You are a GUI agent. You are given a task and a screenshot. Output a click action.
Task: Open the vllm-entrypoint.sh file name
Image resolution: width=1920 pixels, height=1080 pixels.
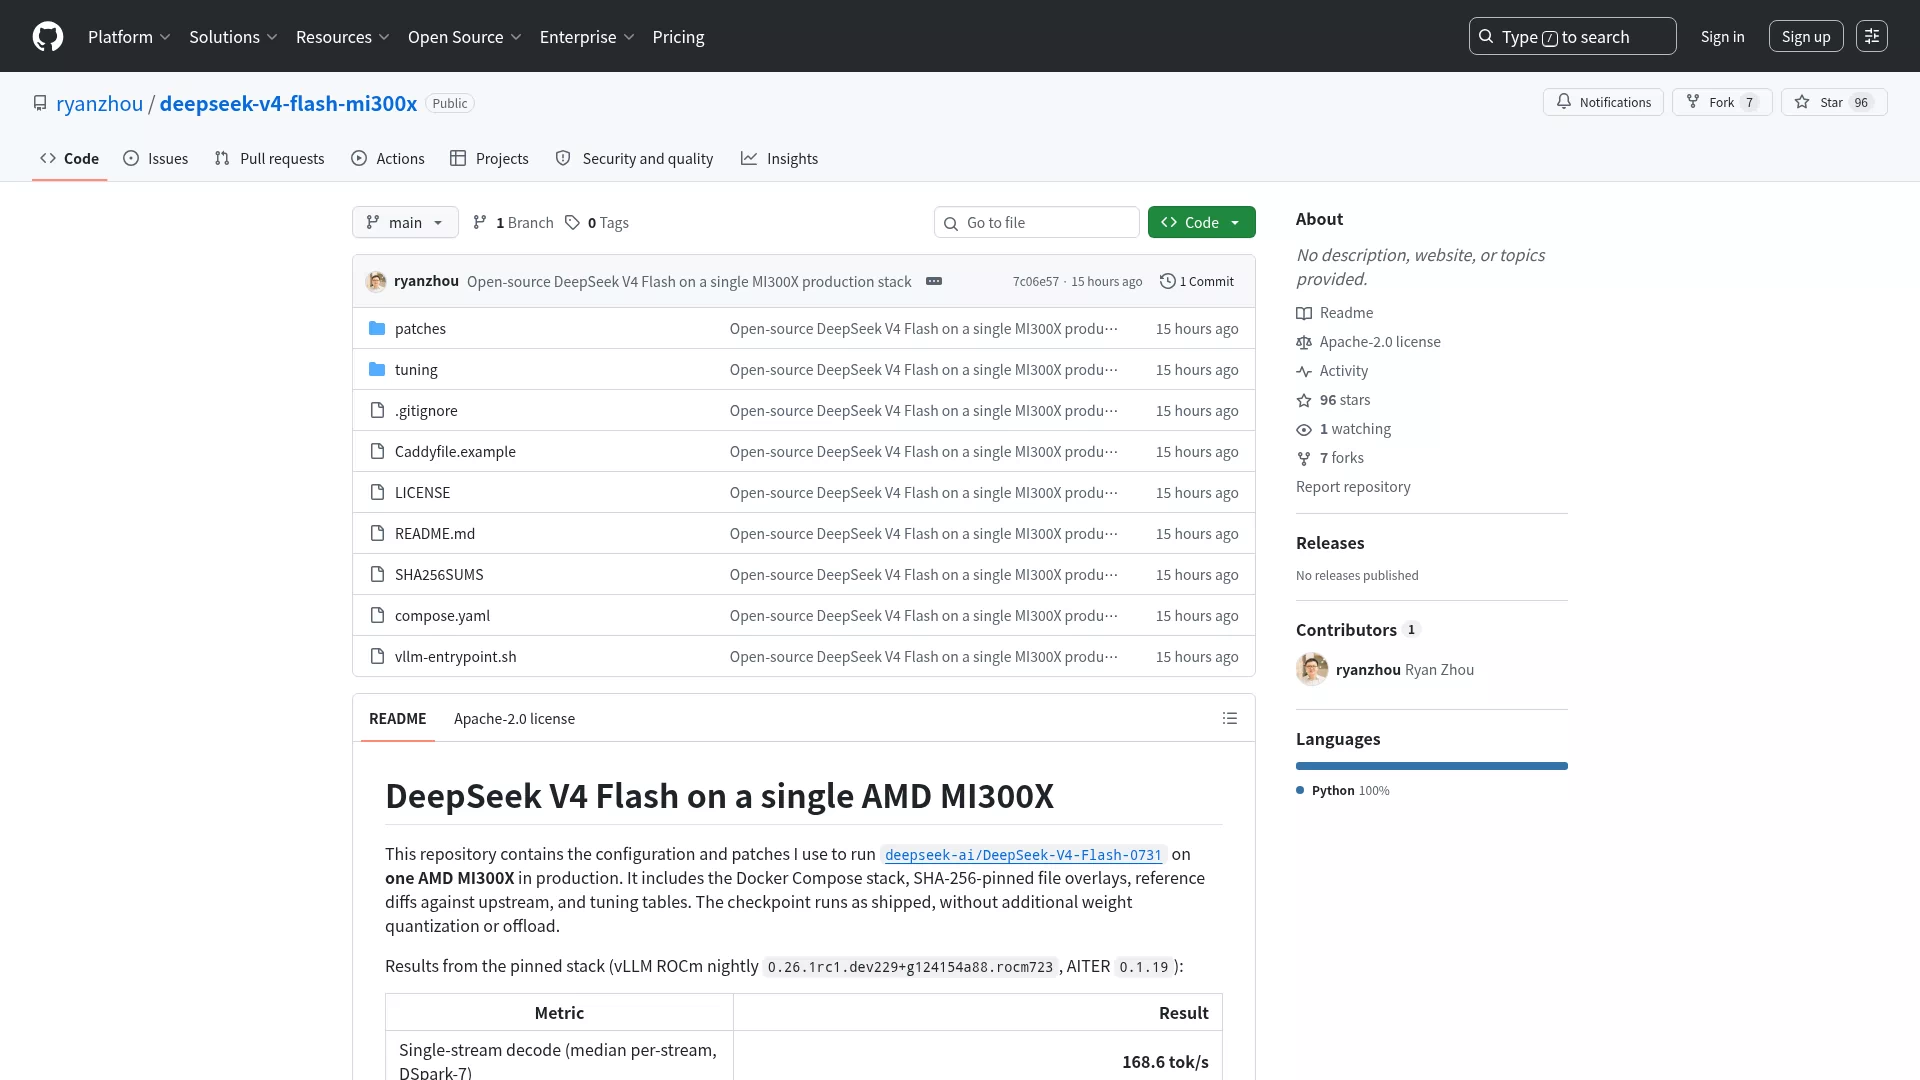455,657
